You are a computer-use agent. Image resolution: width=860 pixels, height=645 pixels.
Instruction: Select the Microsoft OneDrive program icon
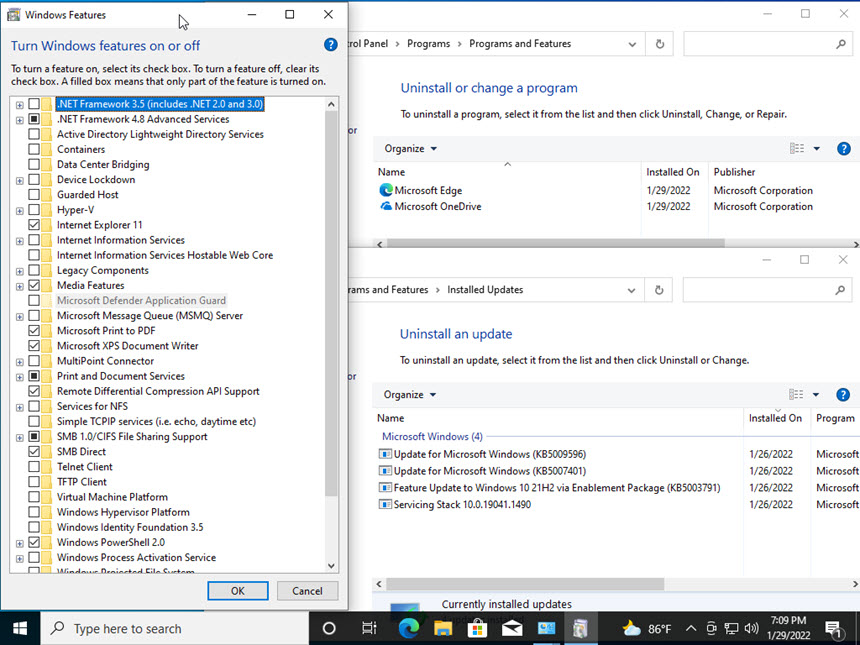coord(386,206)
